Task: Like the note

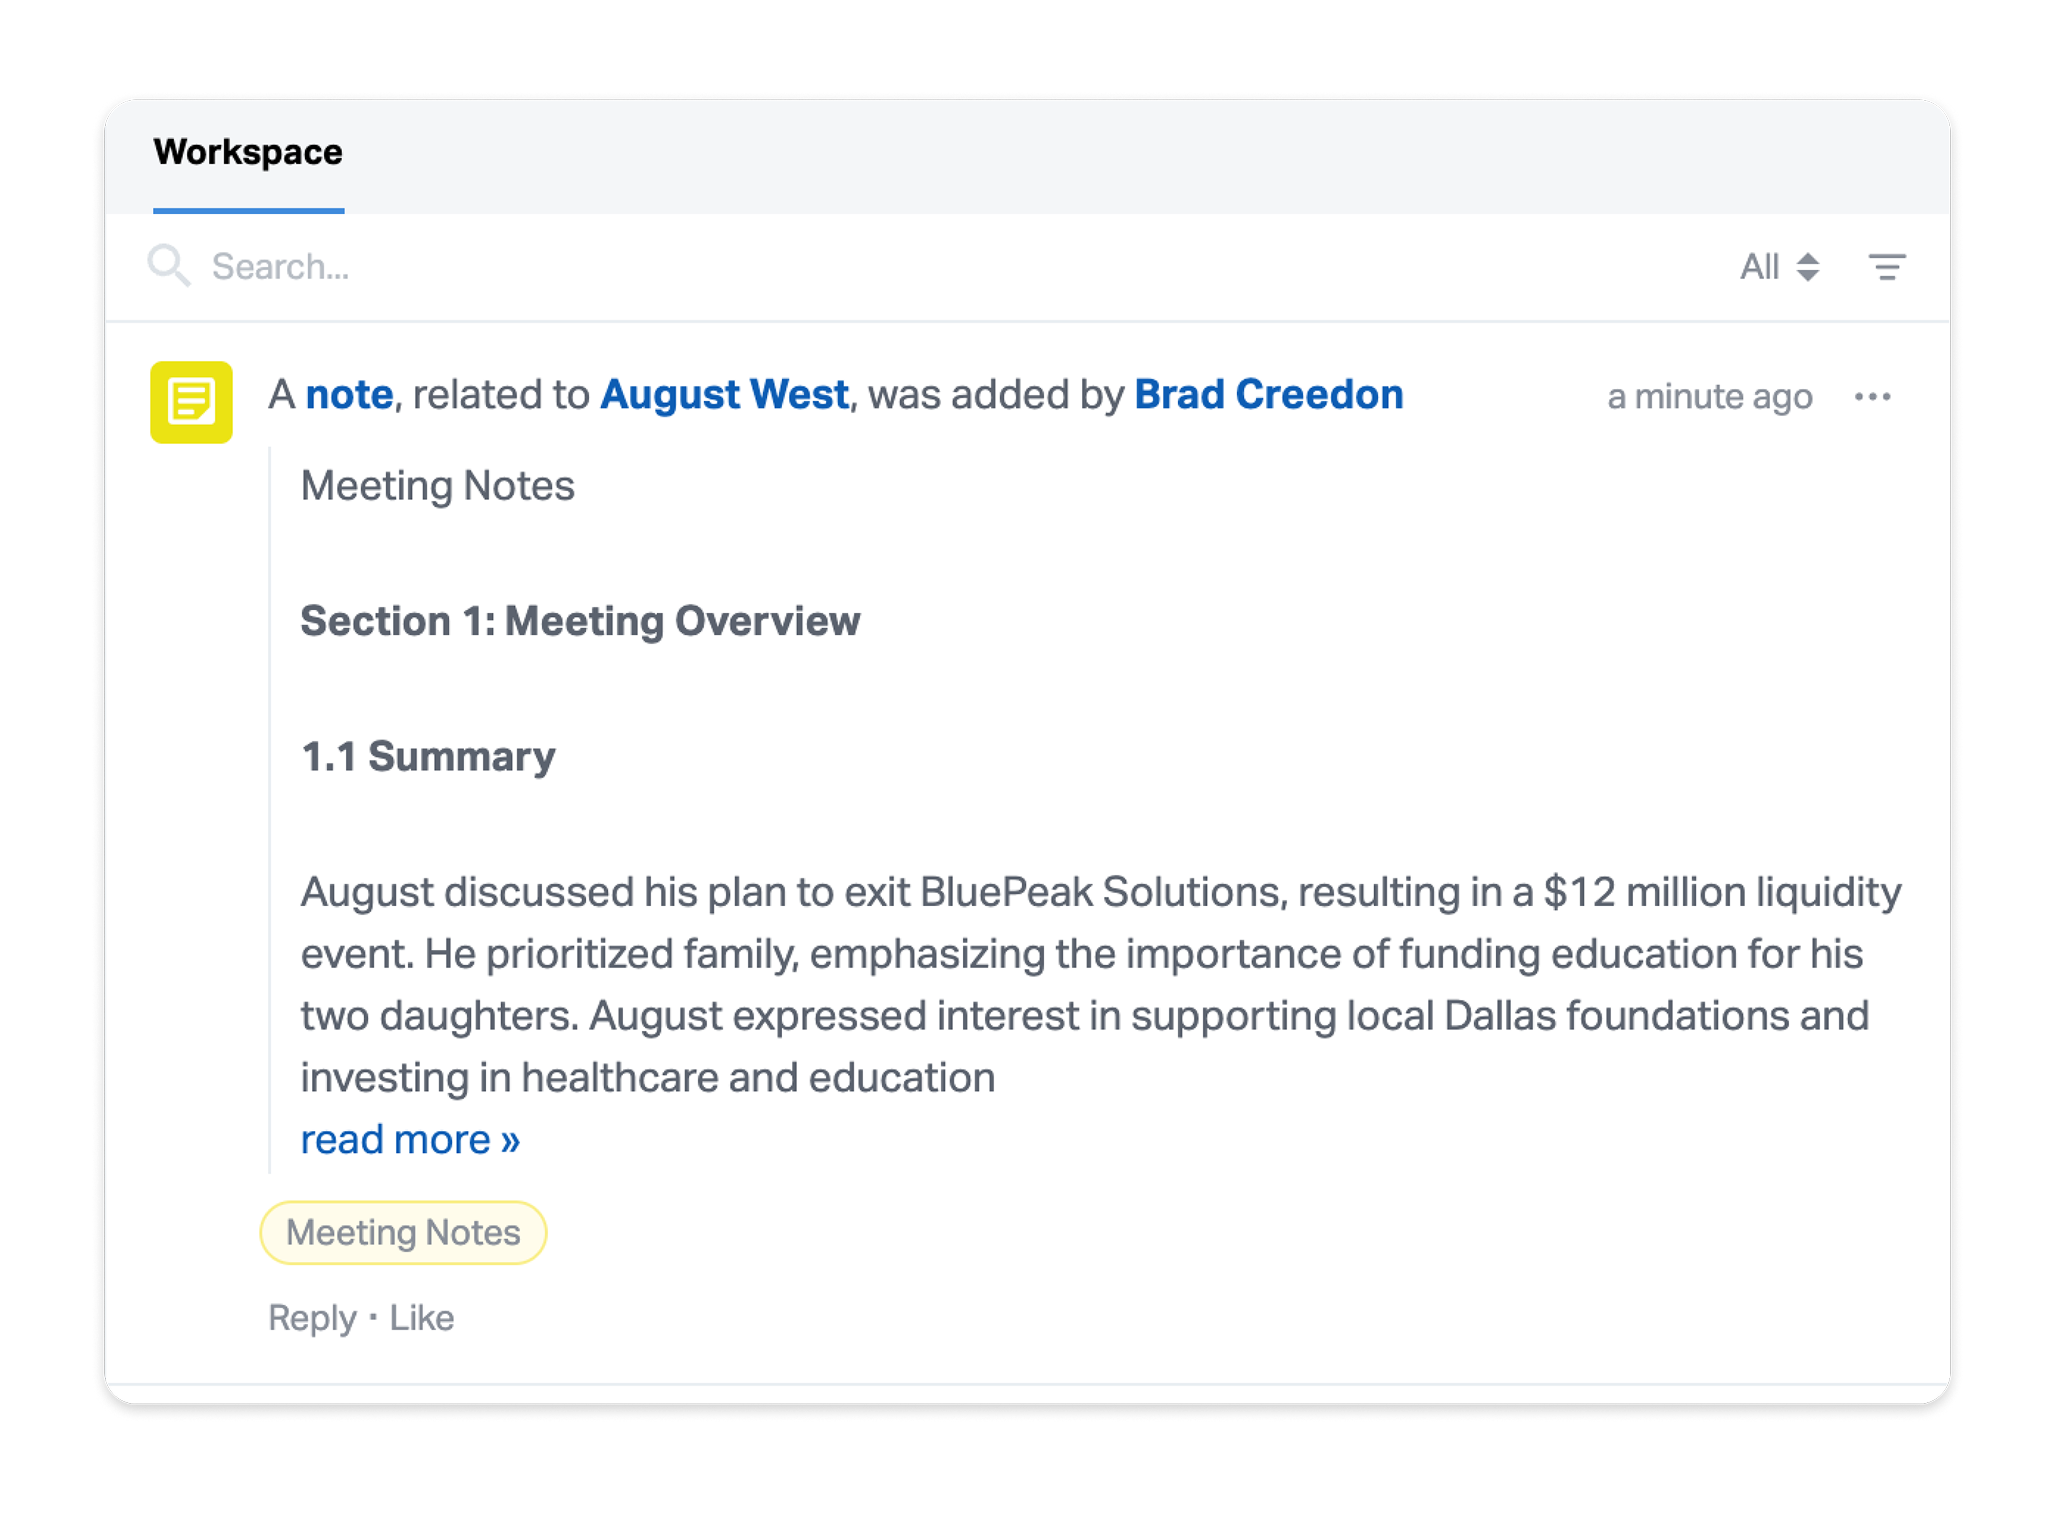Action: point(421,1318)
